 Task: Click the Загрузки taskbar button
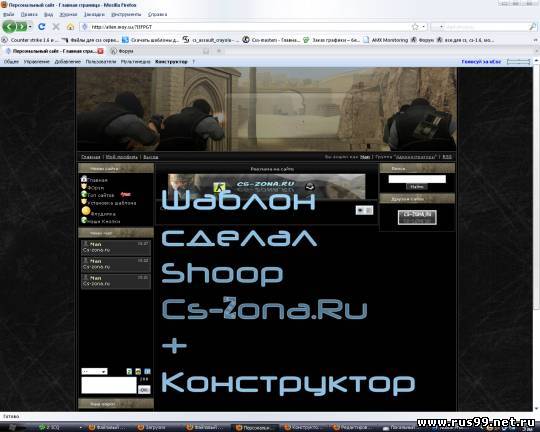[x=157, y=428]
